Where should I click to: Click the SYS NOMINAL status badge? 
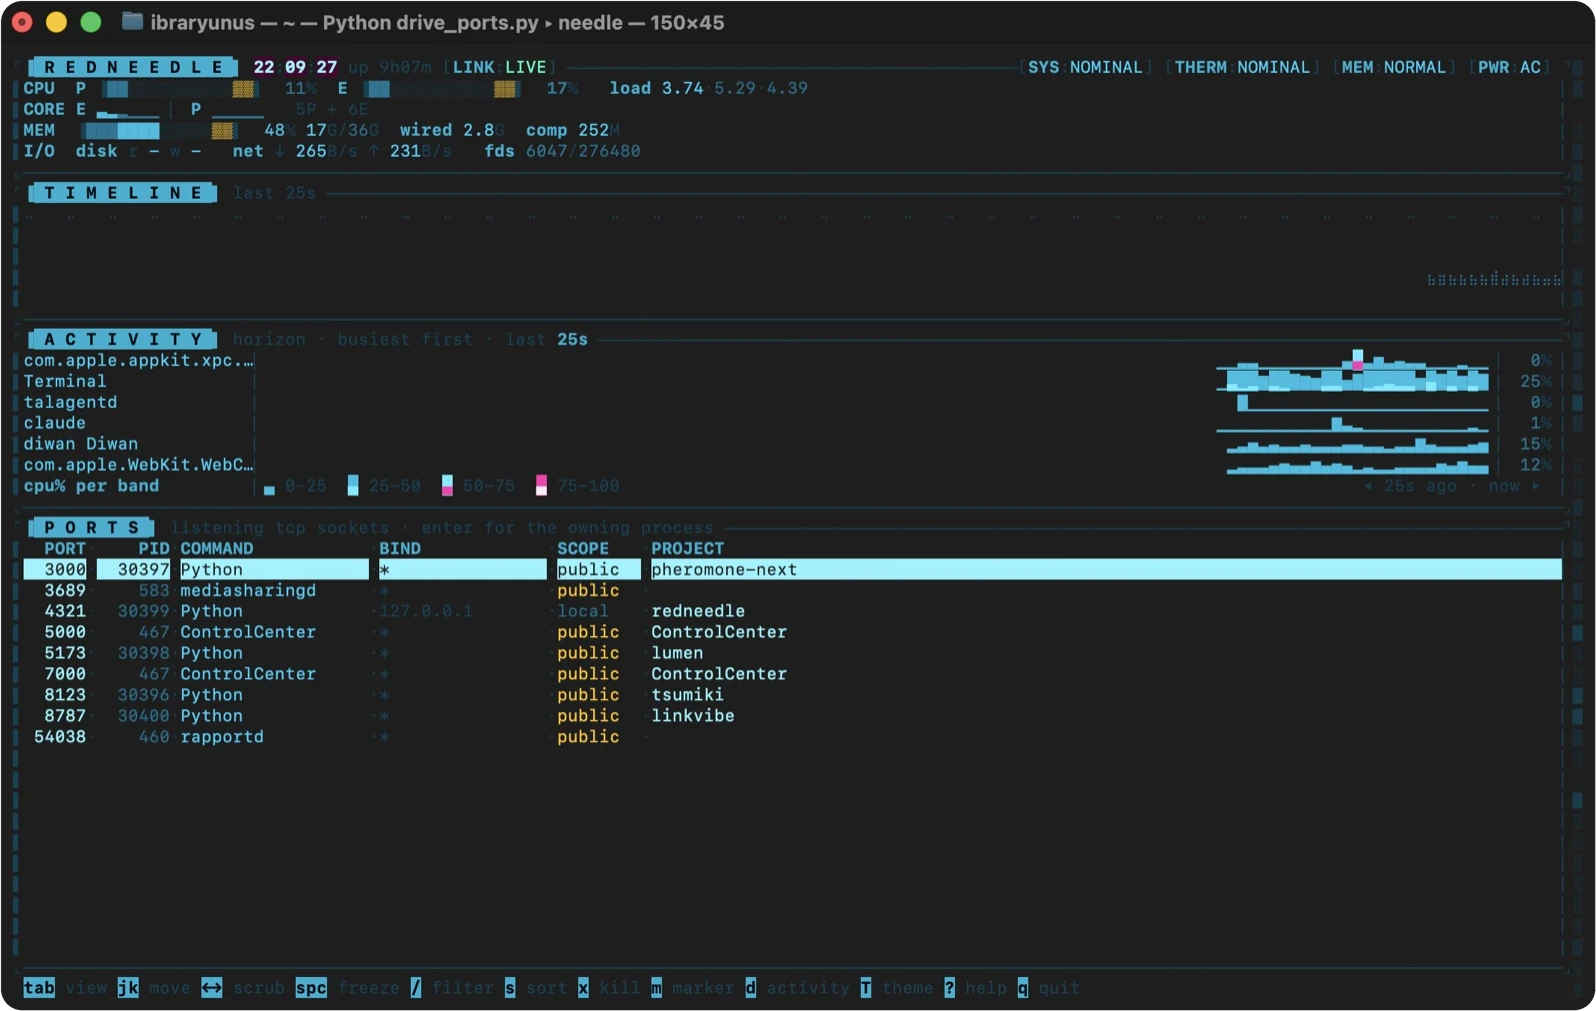coord(1085,67)
